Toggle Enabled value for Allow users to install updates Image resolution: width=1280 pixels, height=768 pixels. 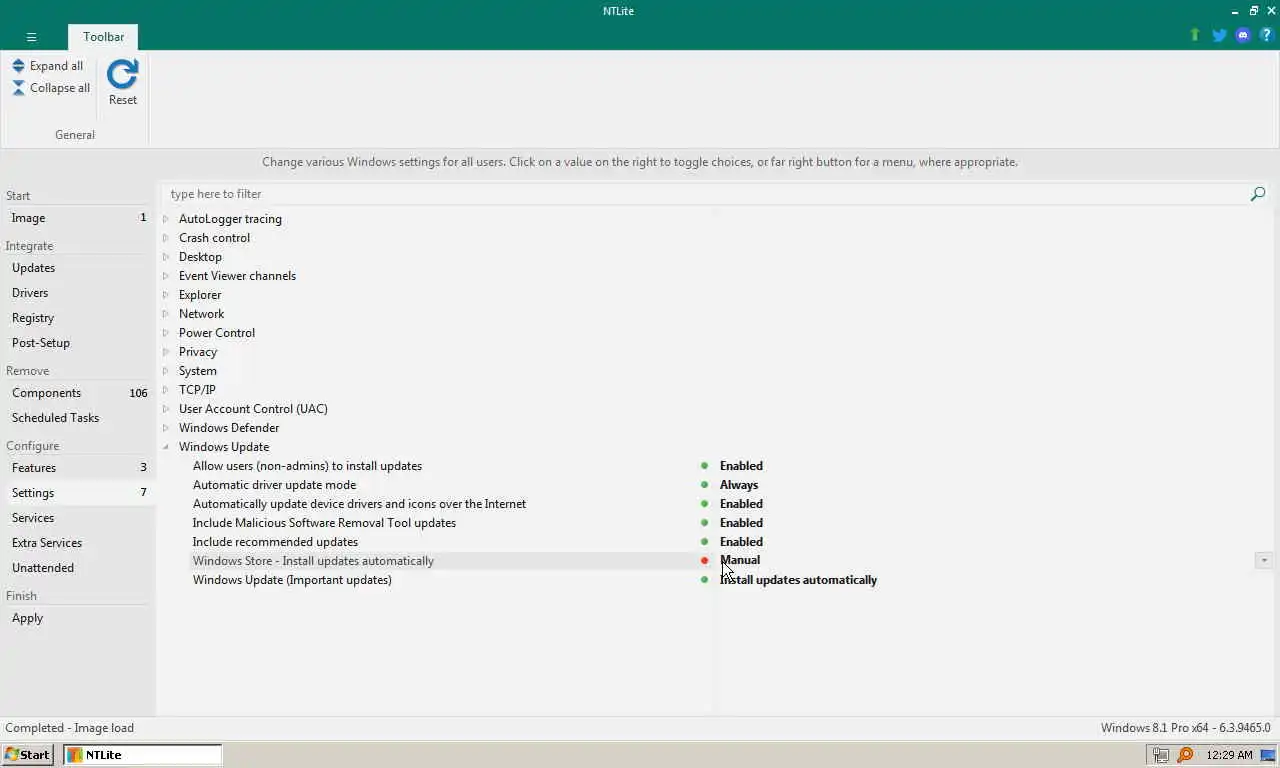741,466
